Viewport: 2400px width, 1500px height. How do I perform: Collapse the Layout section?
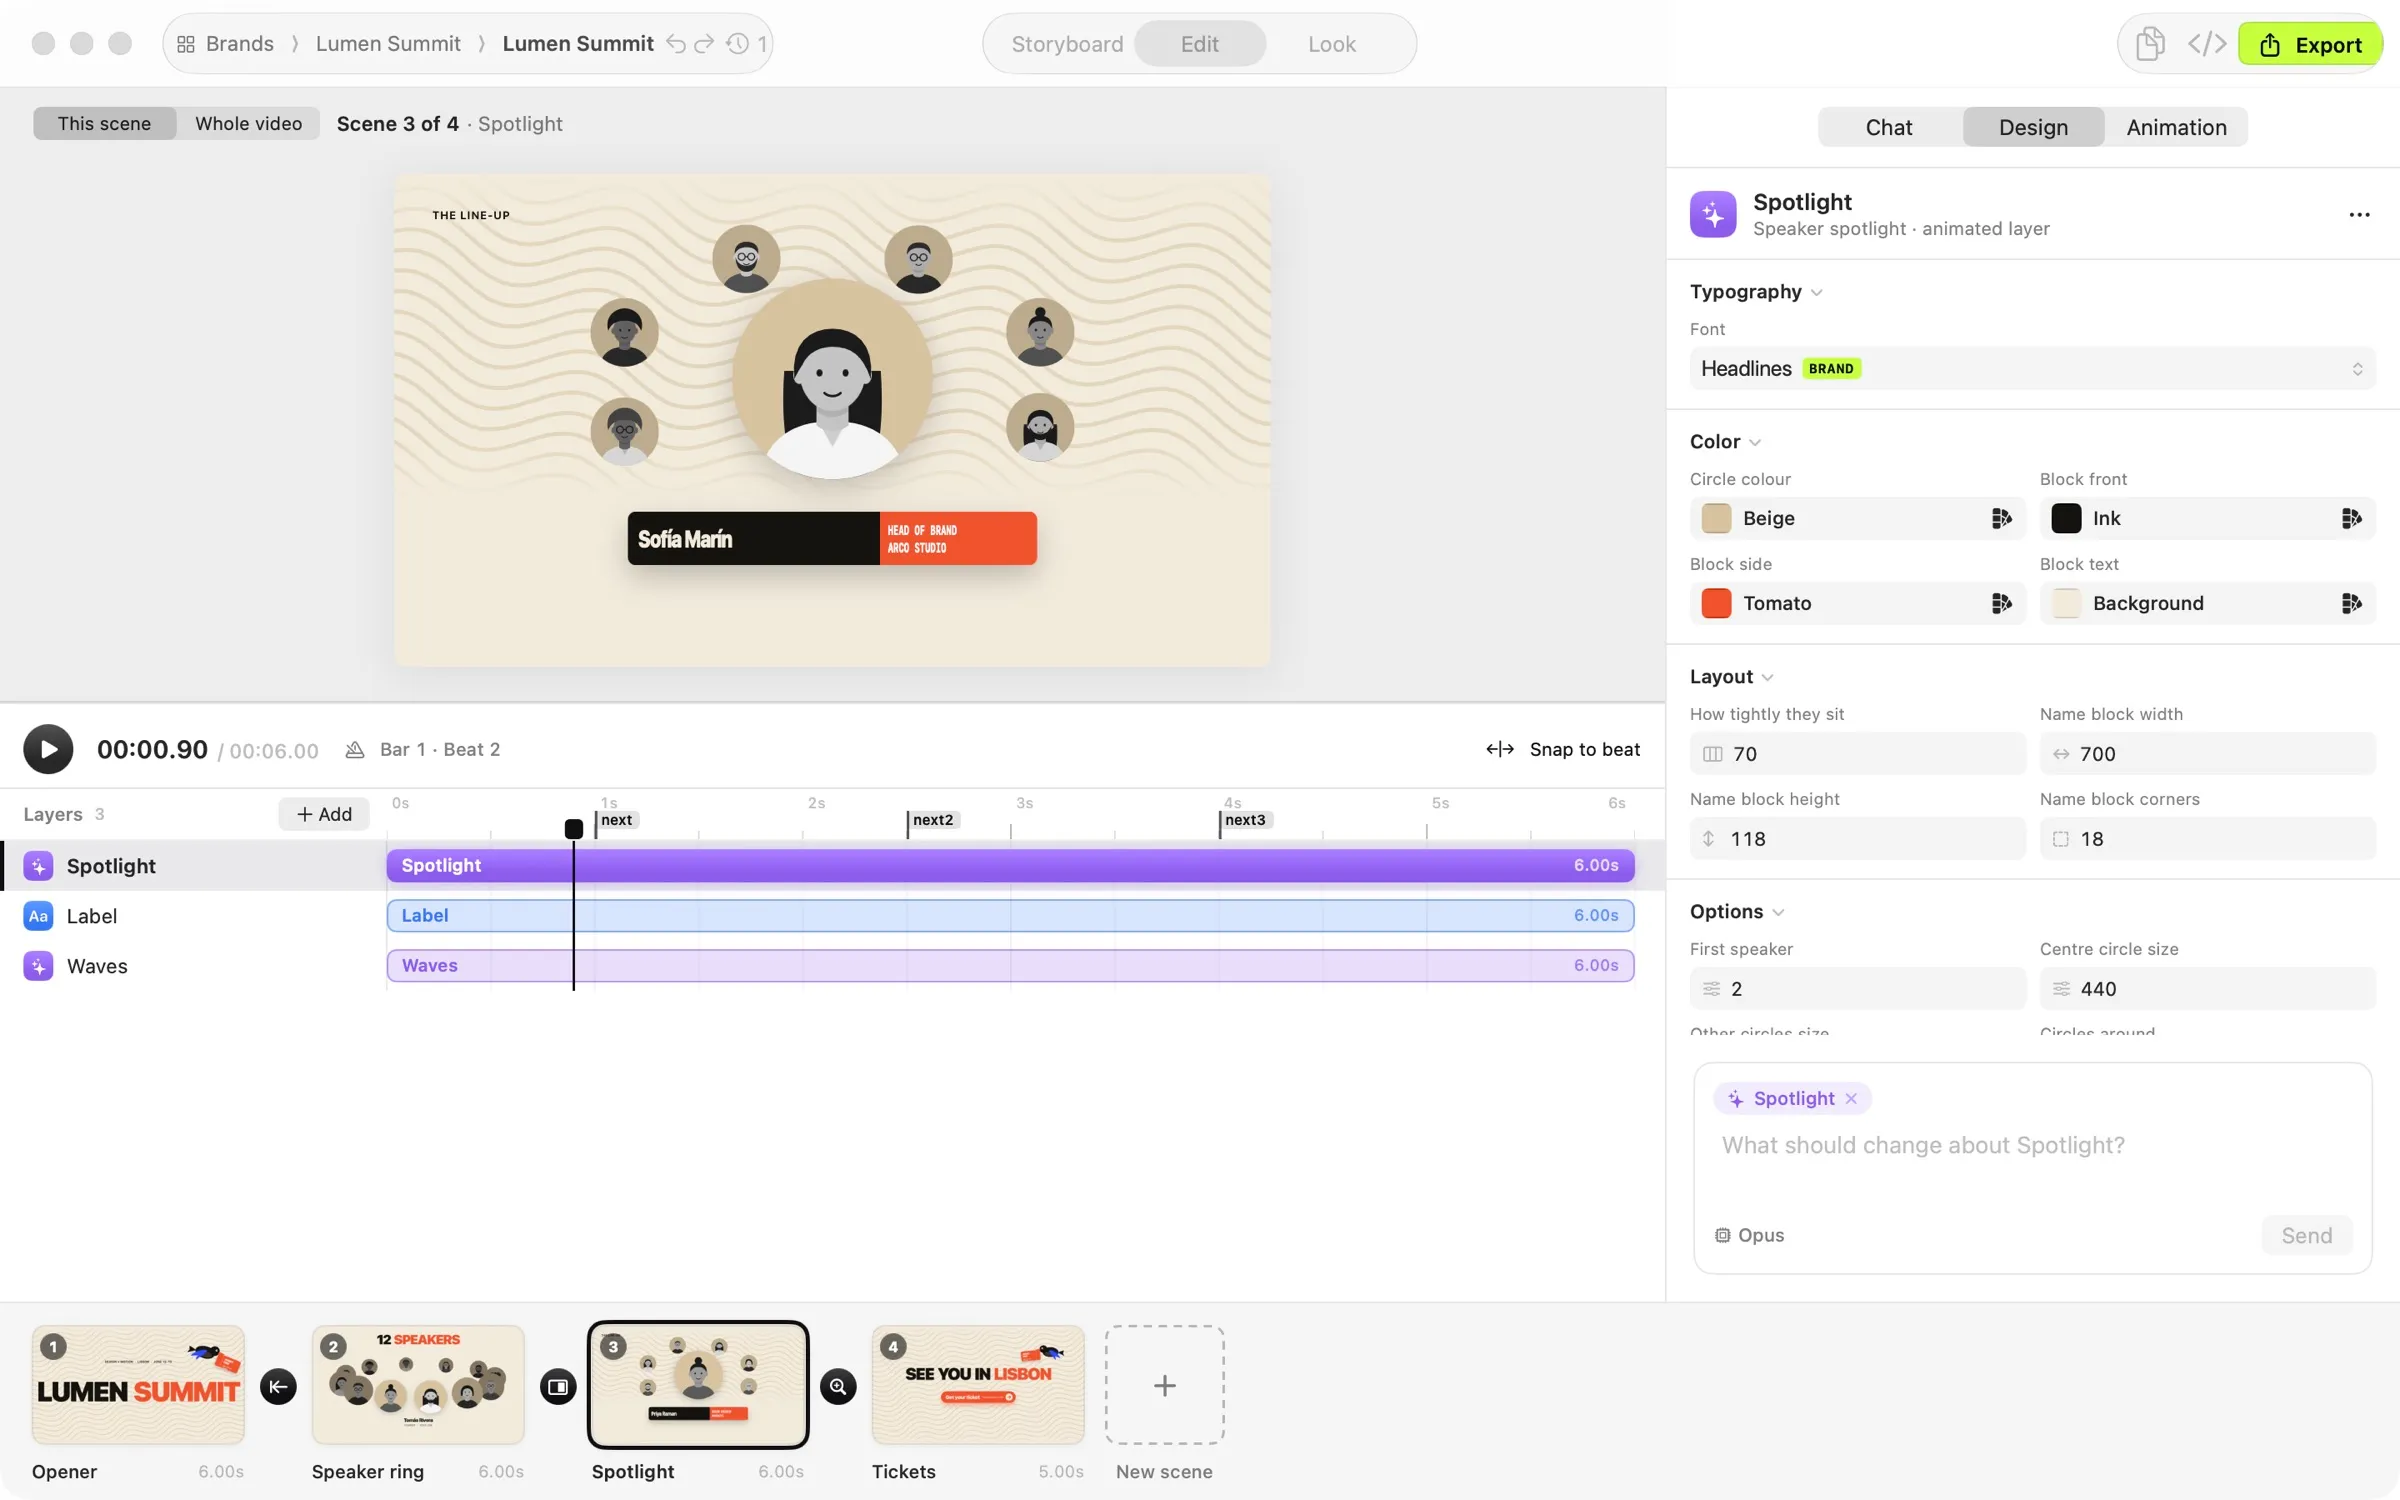(x=1731, y=677)
